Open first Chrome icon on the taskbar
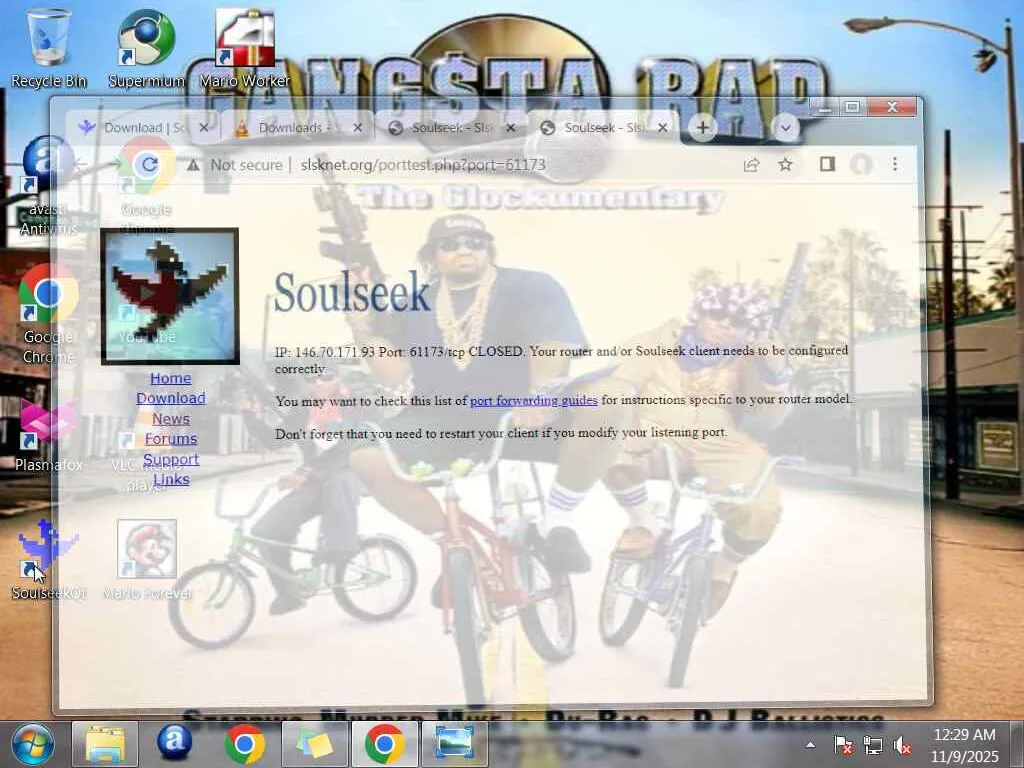This screenshot has height=768, width=1024. click(x=244, y=744)
